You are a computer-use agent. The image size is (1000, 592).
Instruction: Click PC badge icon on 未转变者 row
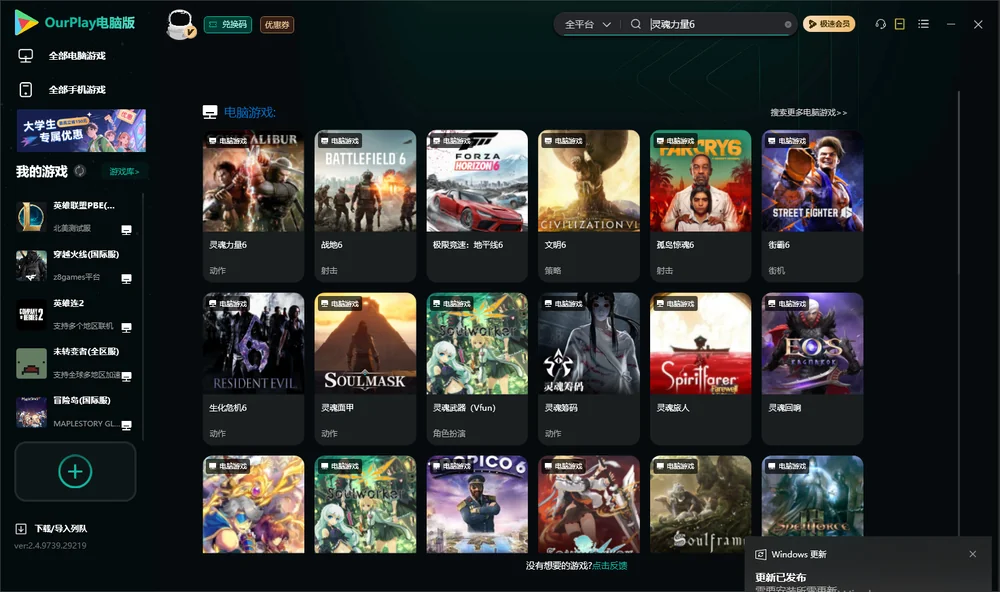tap(126, 376)
